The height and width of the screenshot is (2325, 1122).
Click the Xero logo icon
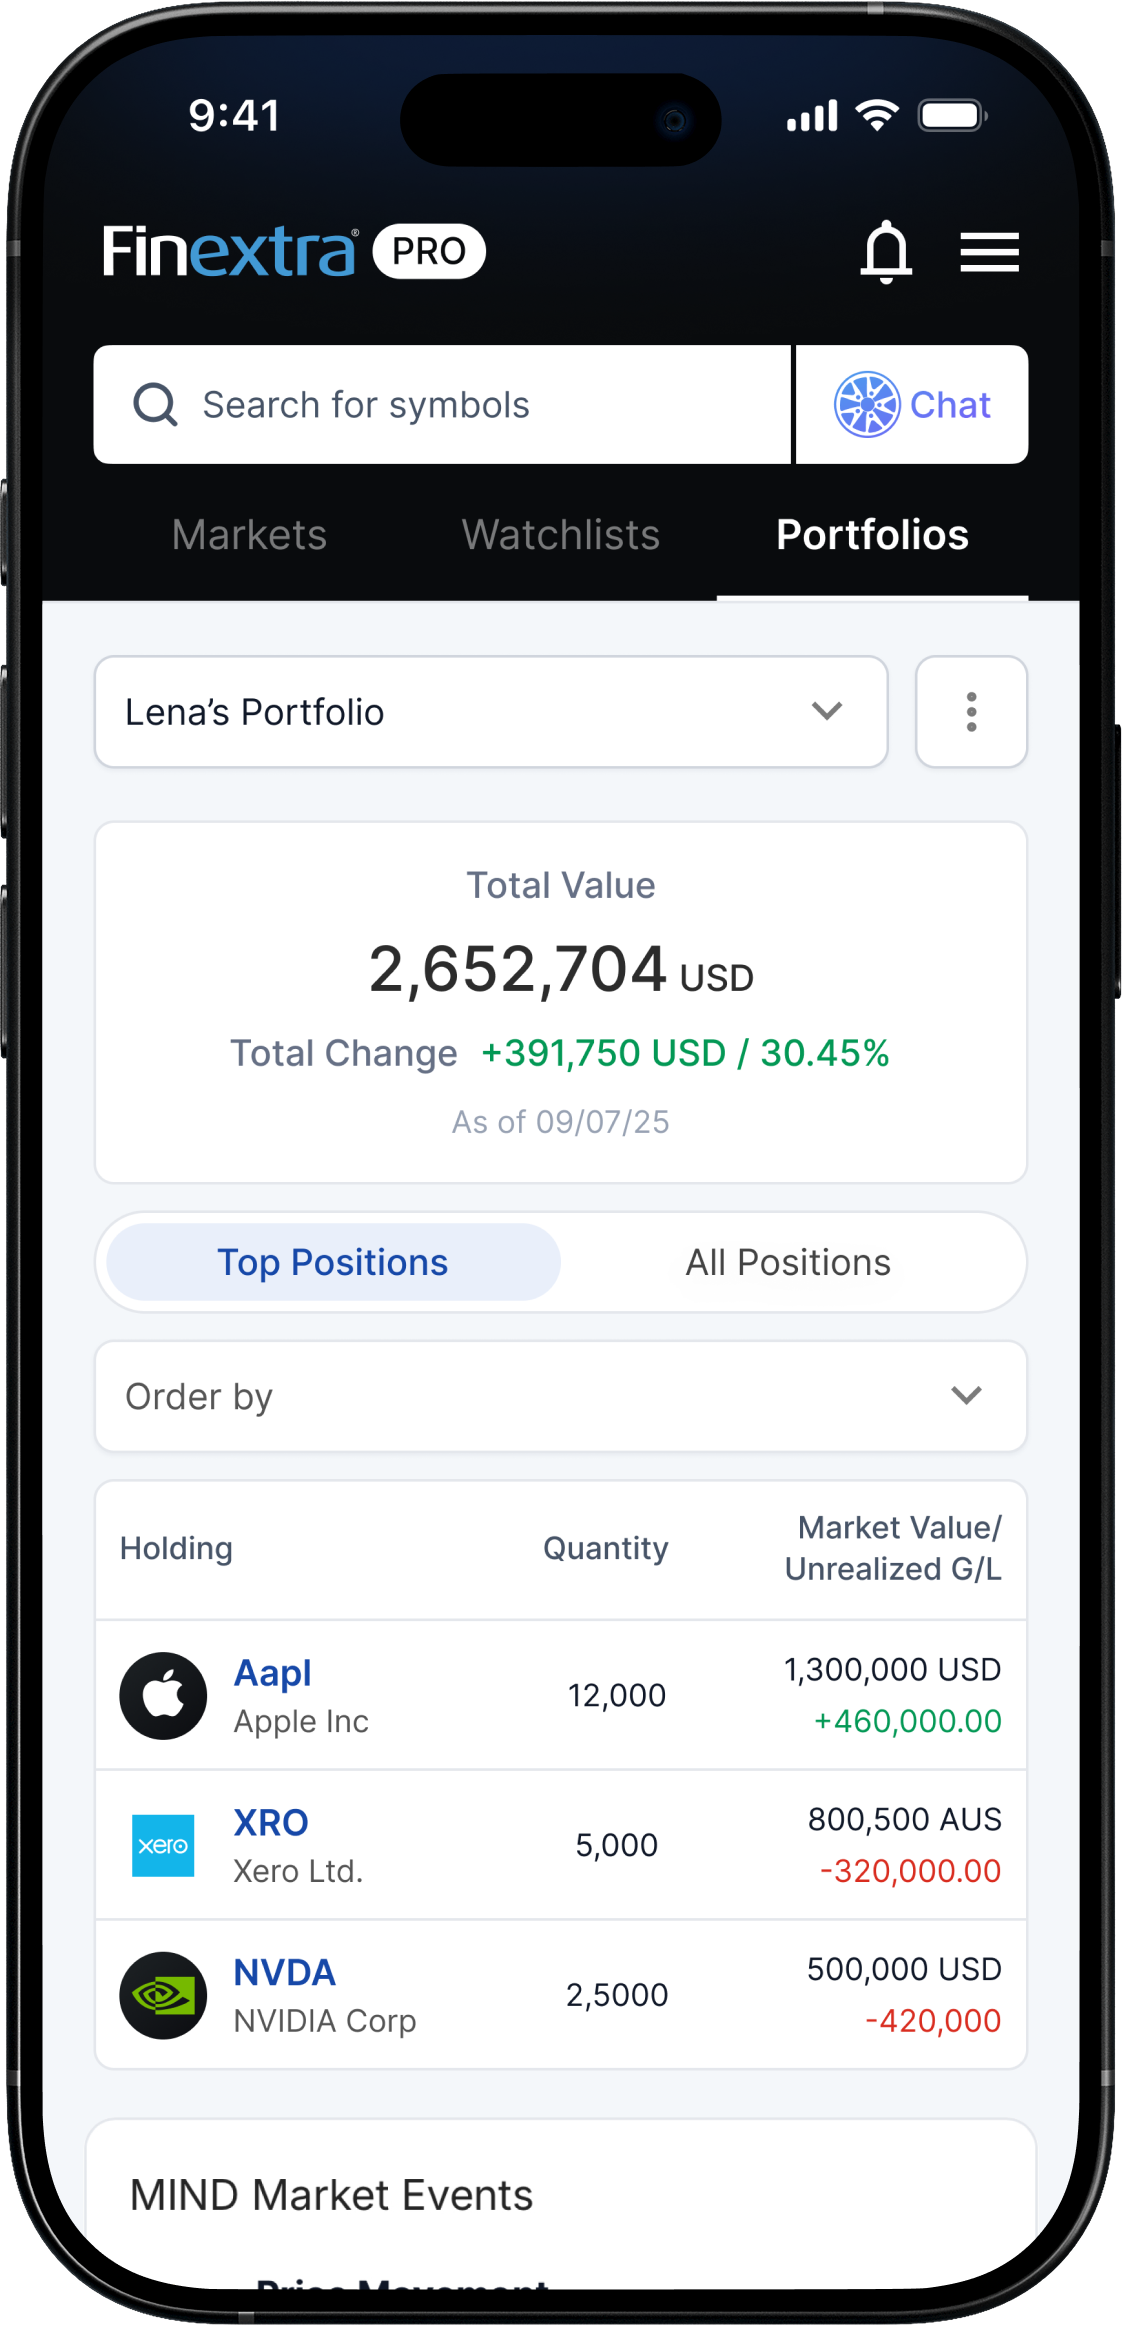(x=163, y=1845)
